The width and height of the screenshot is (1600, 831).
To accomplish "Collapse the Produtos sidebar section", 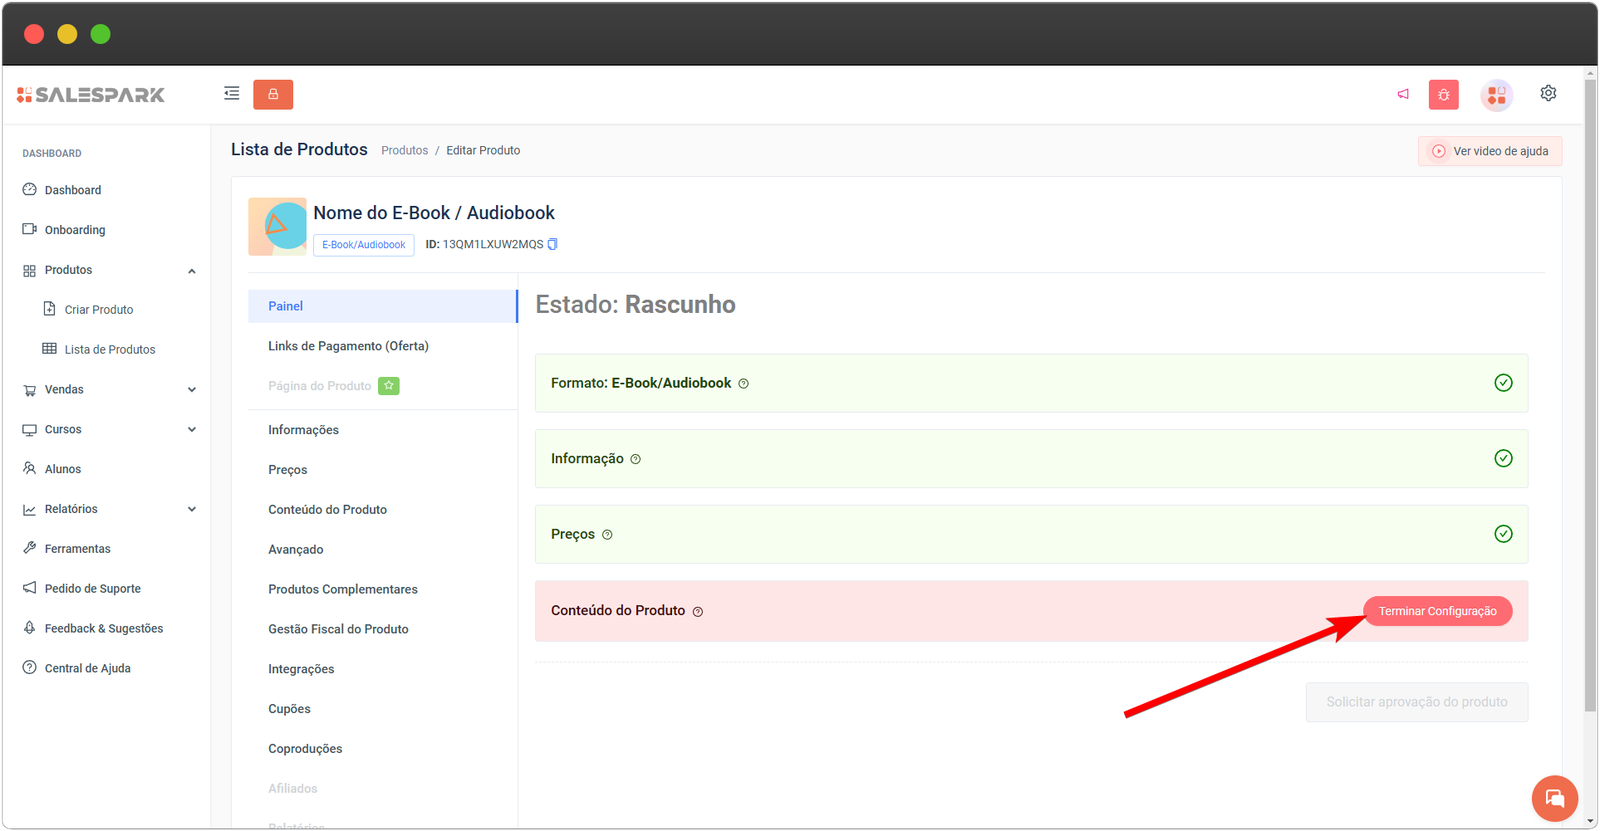I will point(191,271).
